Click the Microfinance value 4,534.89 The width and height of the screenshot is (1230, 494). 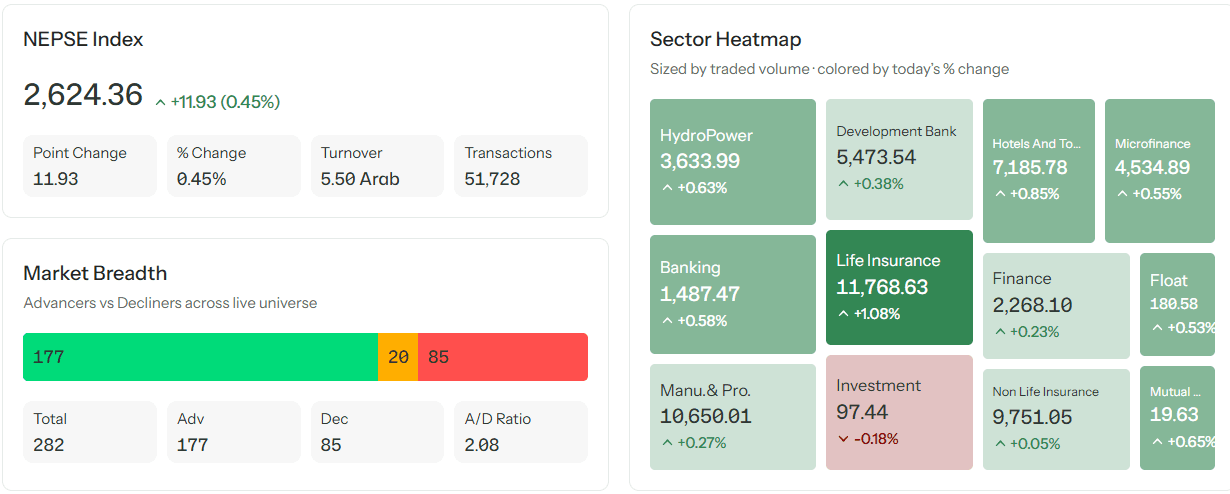point(1153,168)
